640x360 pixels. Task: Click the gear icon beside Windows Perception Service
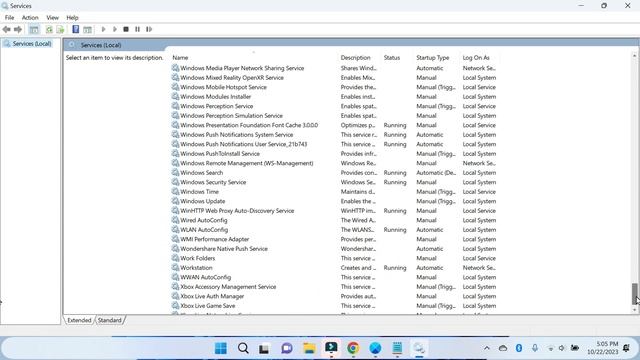click(x=175, y=106)
